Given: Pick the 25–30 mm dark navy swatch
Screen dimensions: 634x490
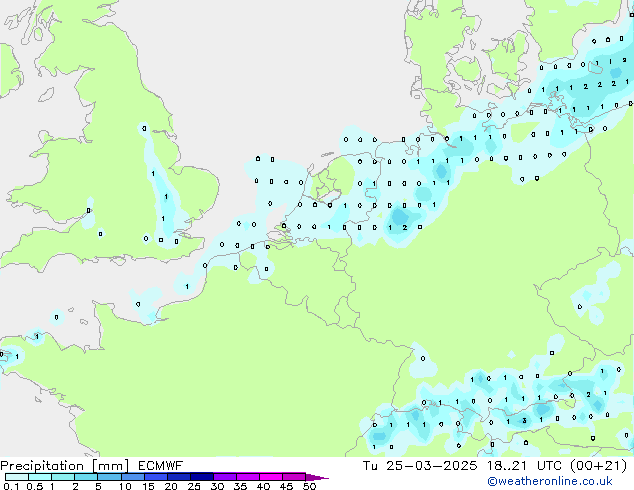Looking at the screenshot, I should (202, 477).
